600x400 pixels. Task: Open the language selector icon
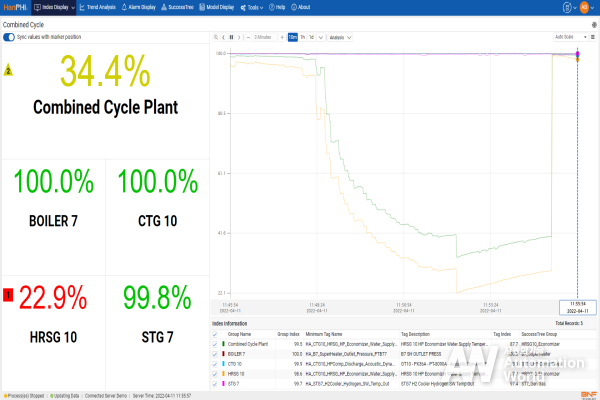coord(569,7)
